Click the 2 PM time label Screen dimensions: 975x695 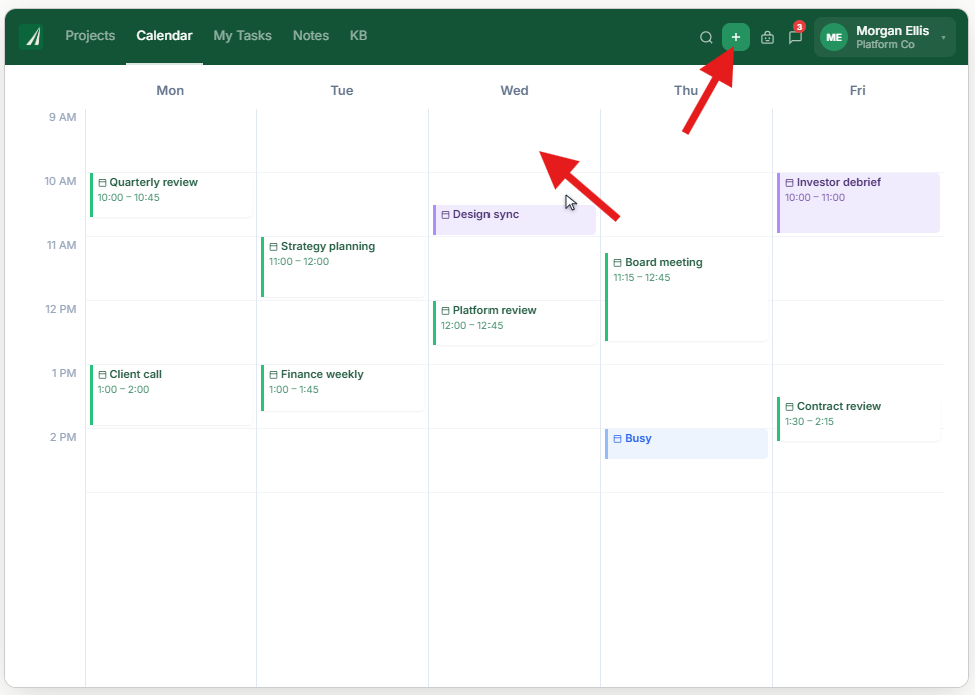(63, 437)
